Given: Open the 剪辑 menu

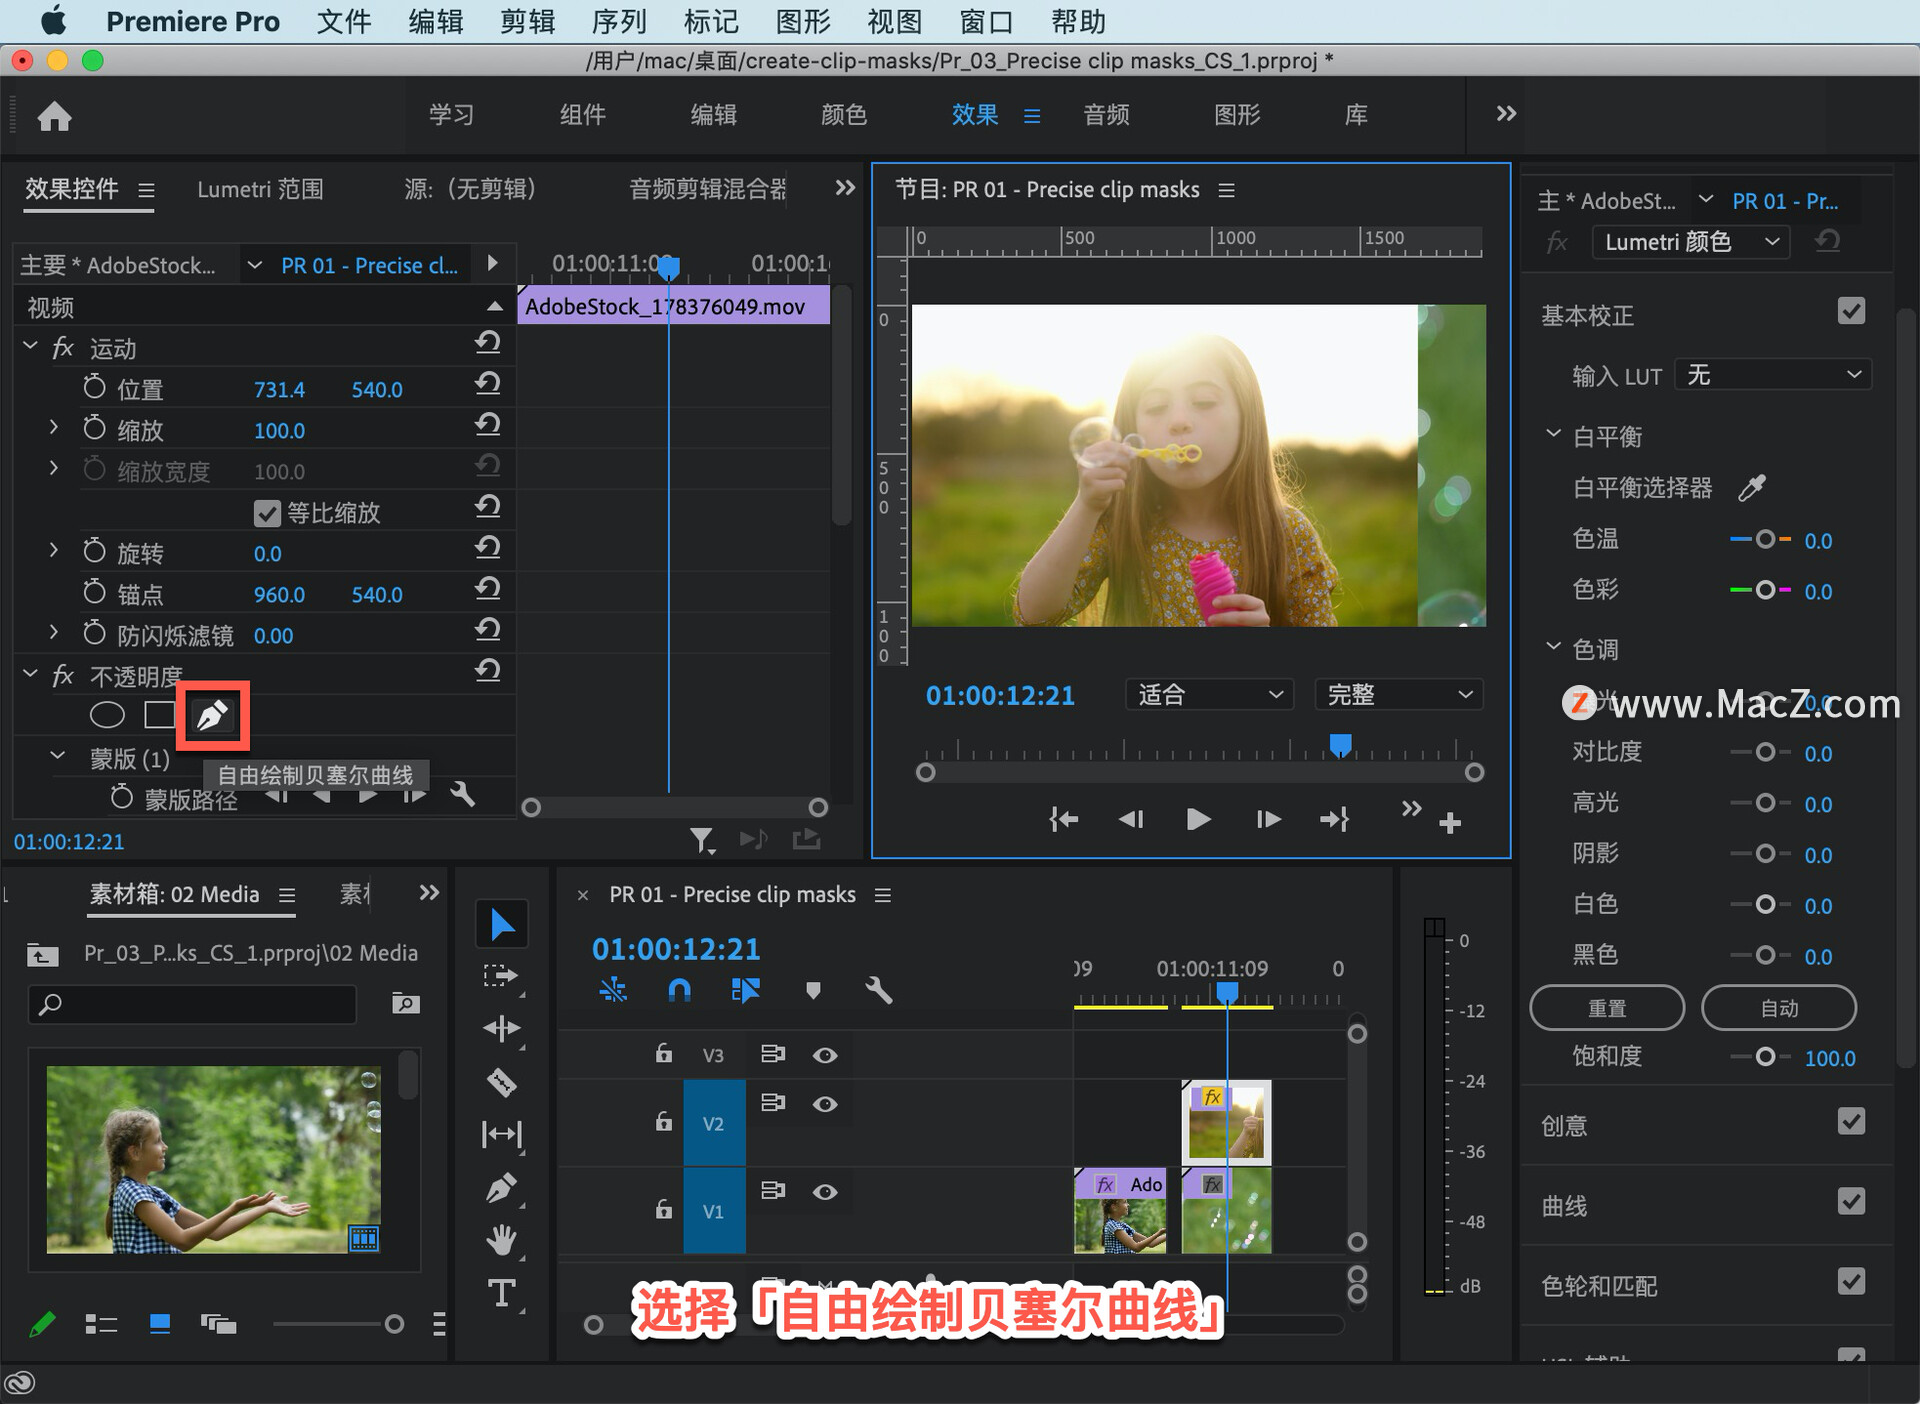Looking at the screenshot, I should (x=527, y=21).
